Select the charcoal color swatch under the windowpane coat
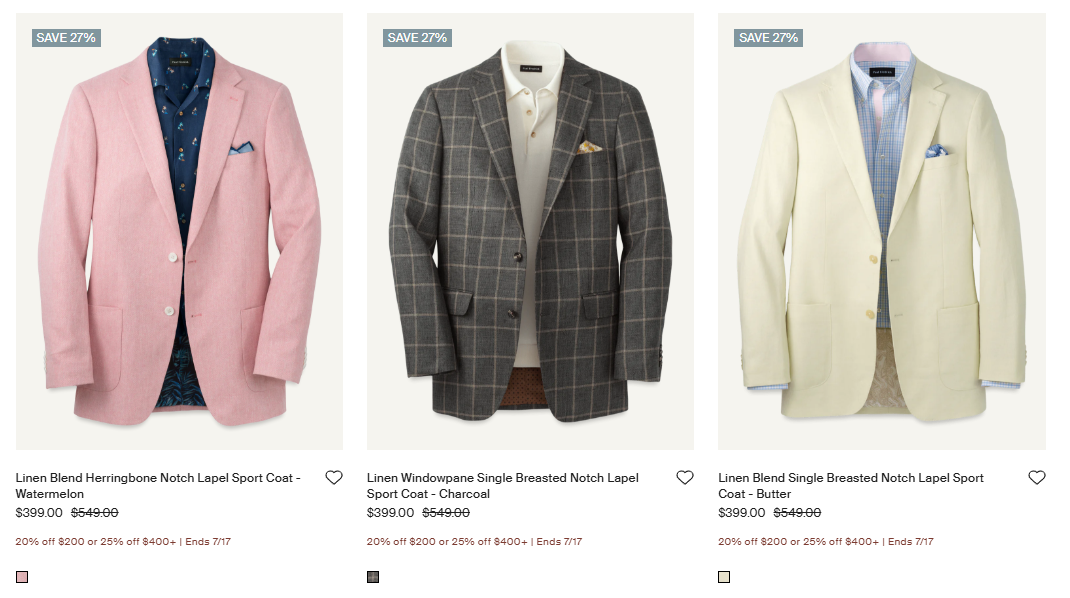Image resolution: width=1070 pixels, height=598 pixels. (372, 576)
